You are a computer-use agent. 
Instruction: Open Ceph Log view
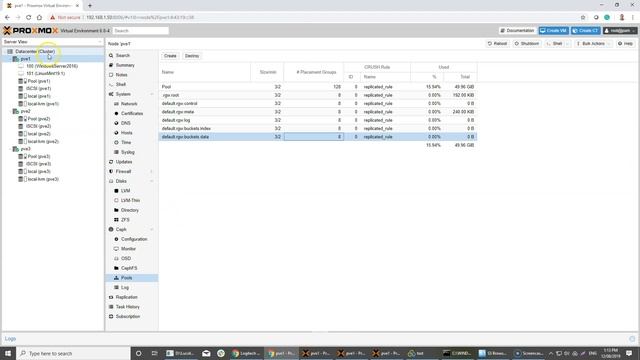click(x=124, y=288)
